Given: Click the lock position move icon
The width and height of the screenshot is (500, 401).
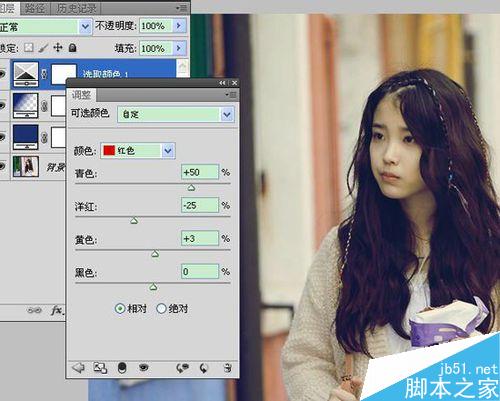Looking at the screenshot, I should coord(58,48).
